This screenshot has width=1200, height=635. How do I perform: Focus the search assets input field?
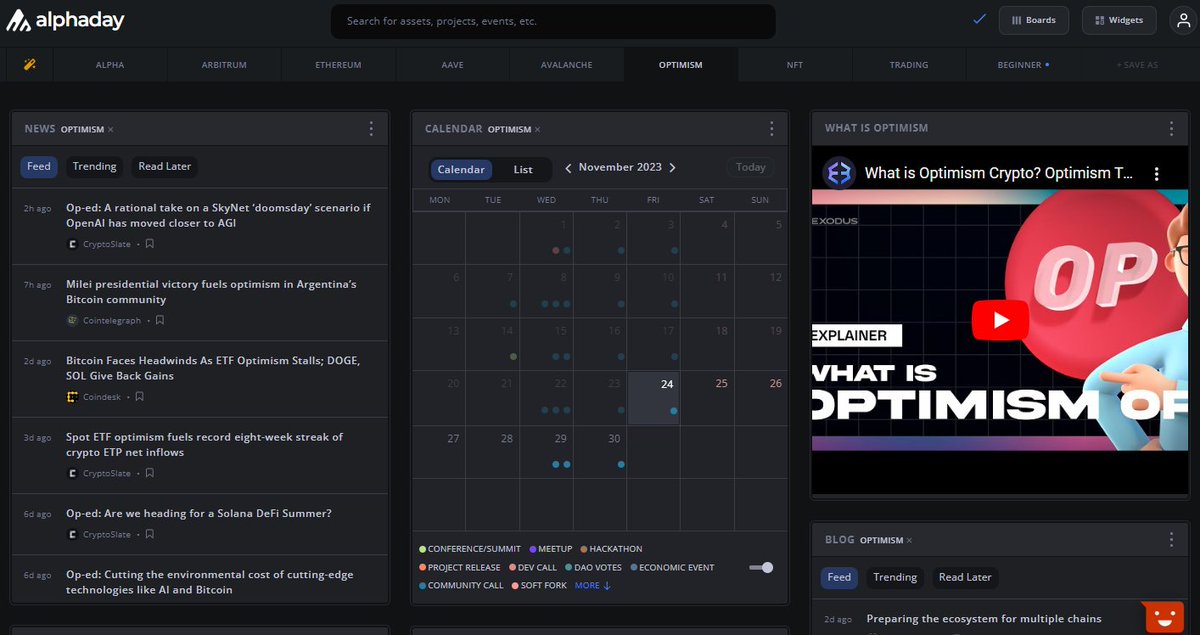(x=553, y=21)
